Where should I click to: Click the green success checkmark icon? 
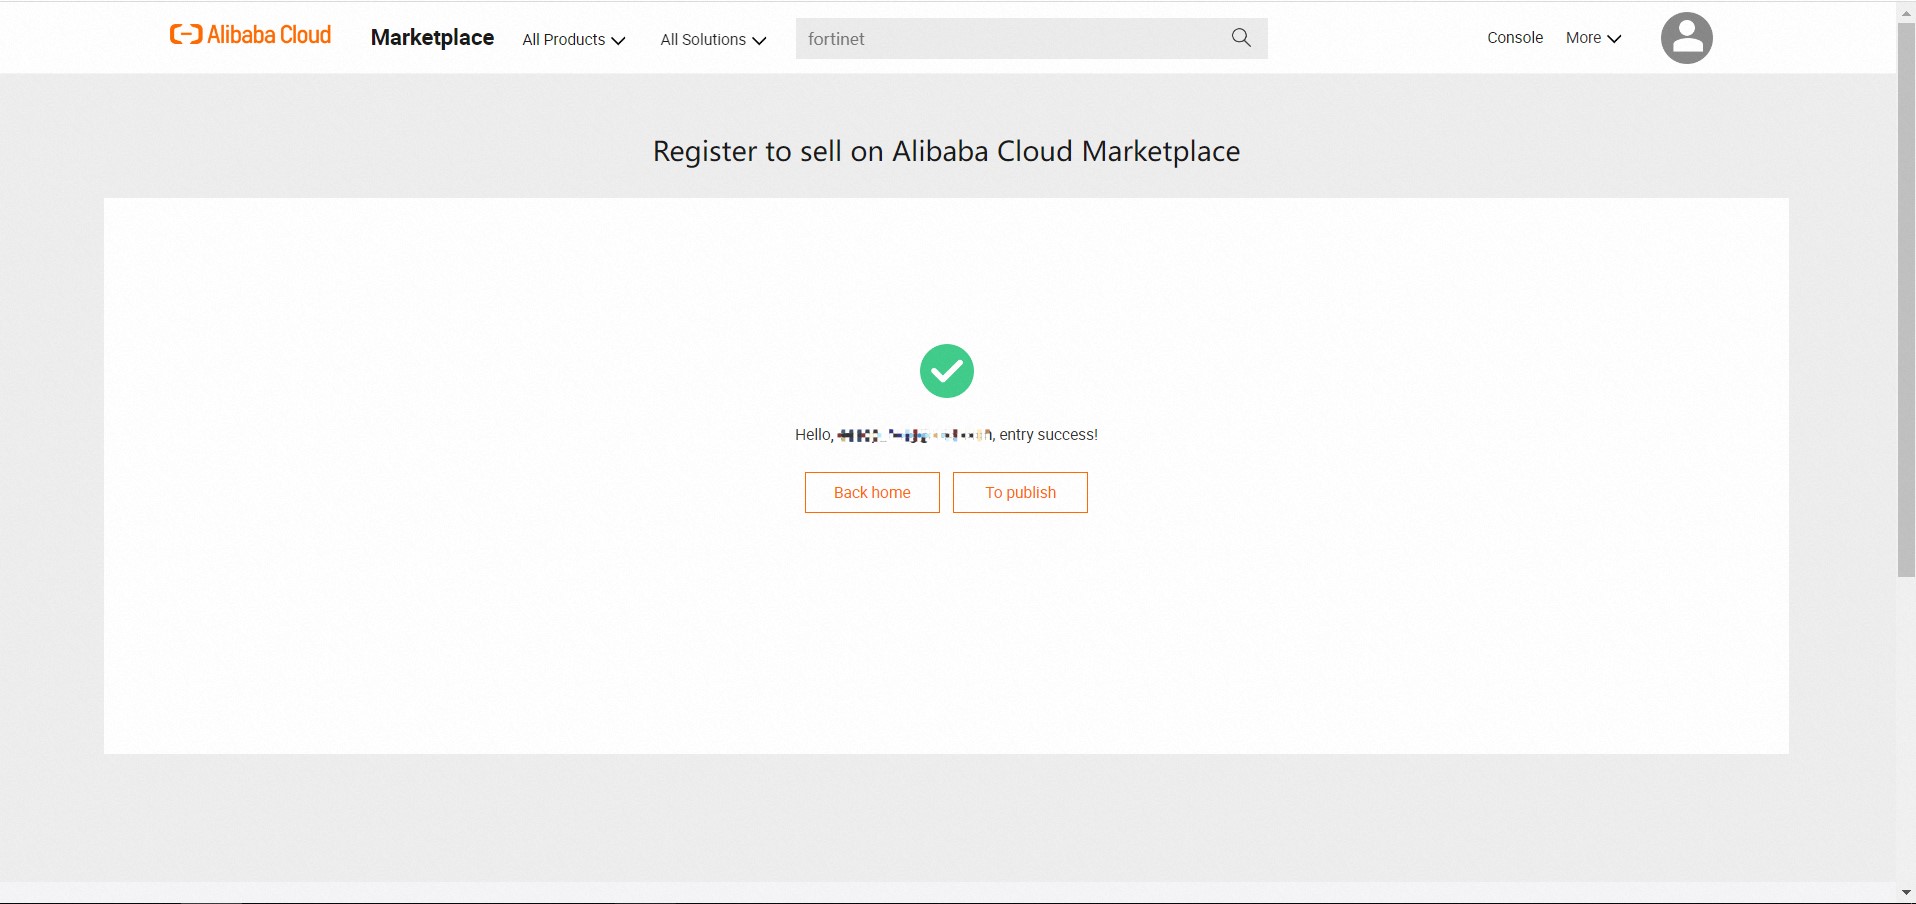946,371
